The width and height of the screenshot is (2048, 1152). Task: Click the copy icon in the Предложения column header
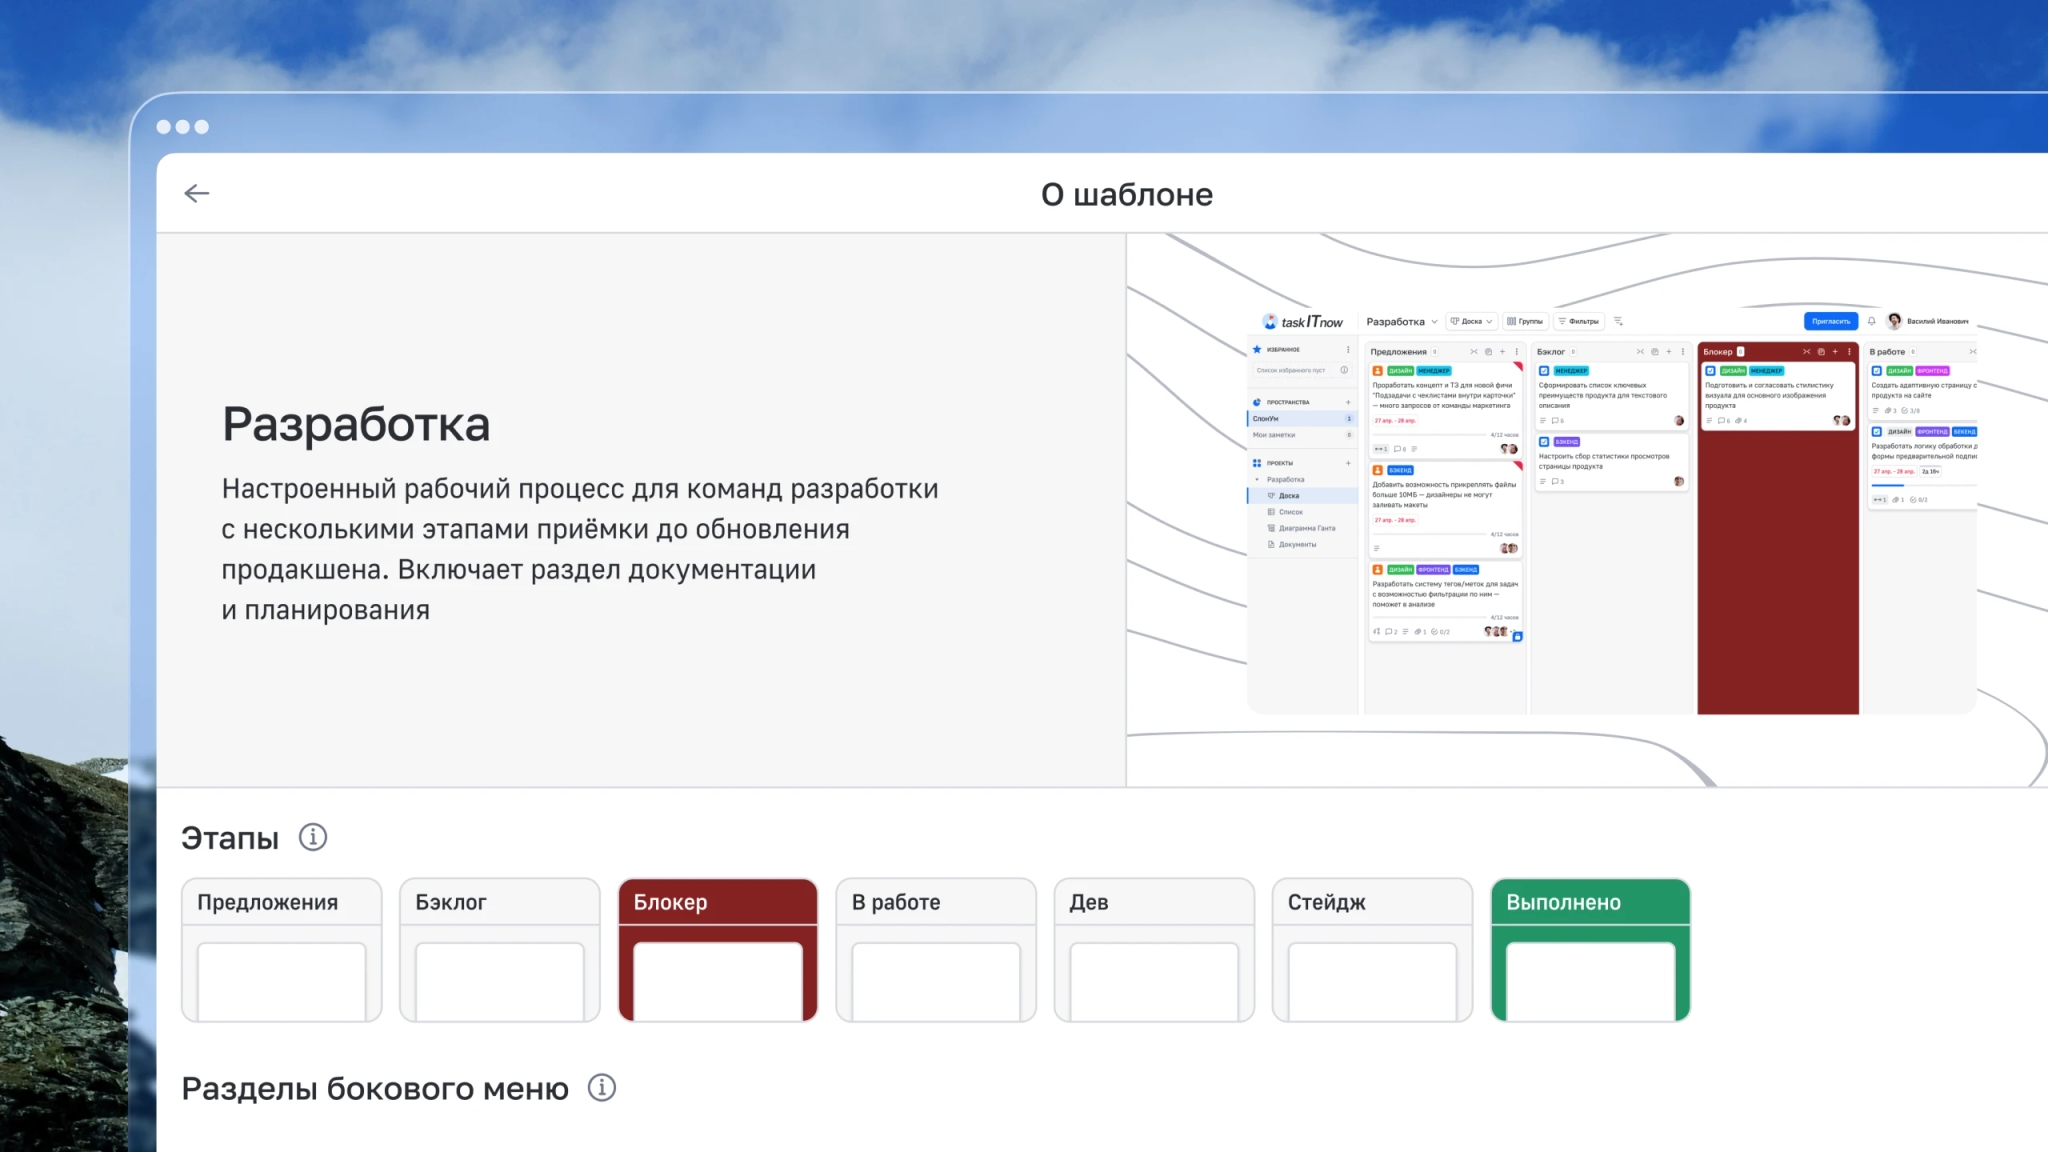click(1488, 352)
